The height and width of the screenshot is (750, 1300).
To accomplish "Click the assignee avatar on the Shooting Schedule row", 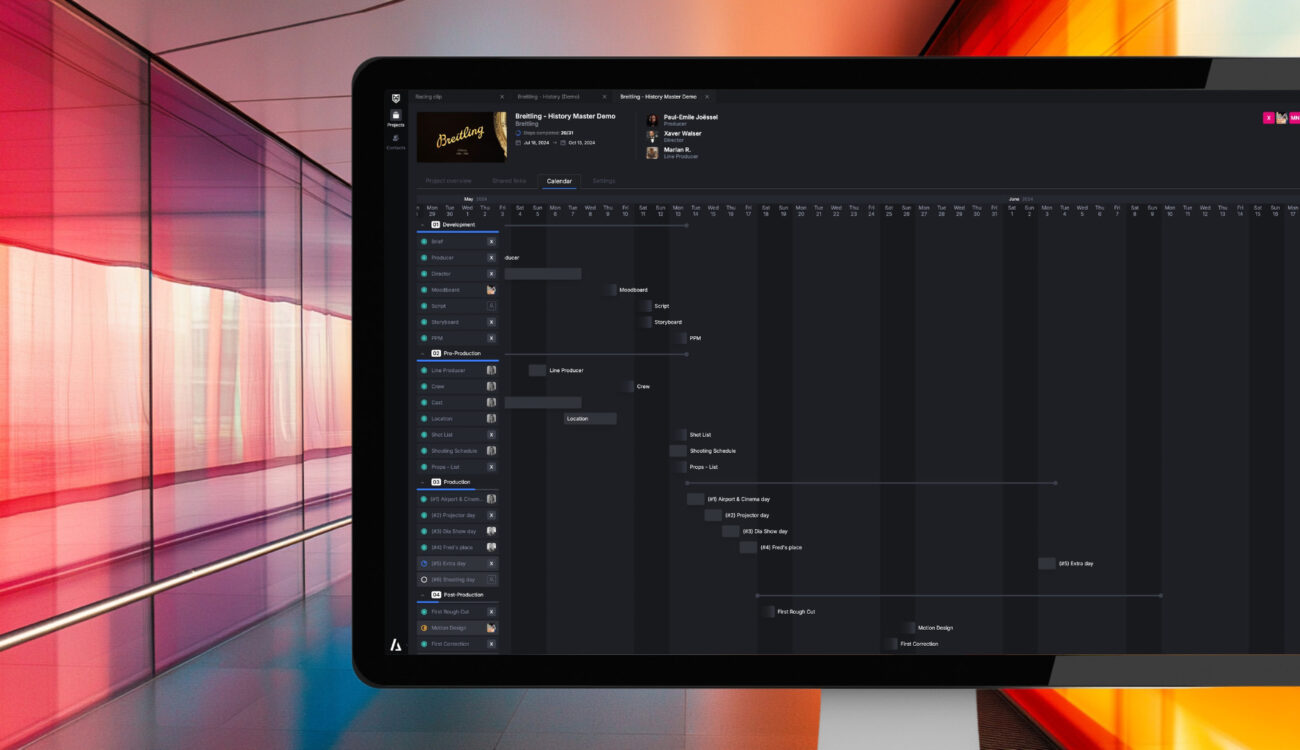I will [491, 451].
